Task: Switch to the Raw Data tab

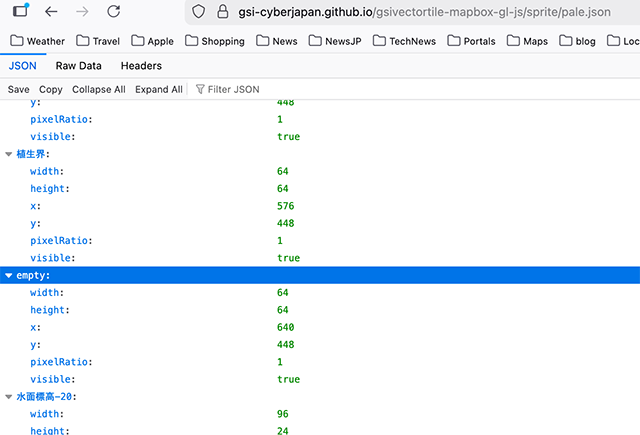Action: click(x=78, y=66)
